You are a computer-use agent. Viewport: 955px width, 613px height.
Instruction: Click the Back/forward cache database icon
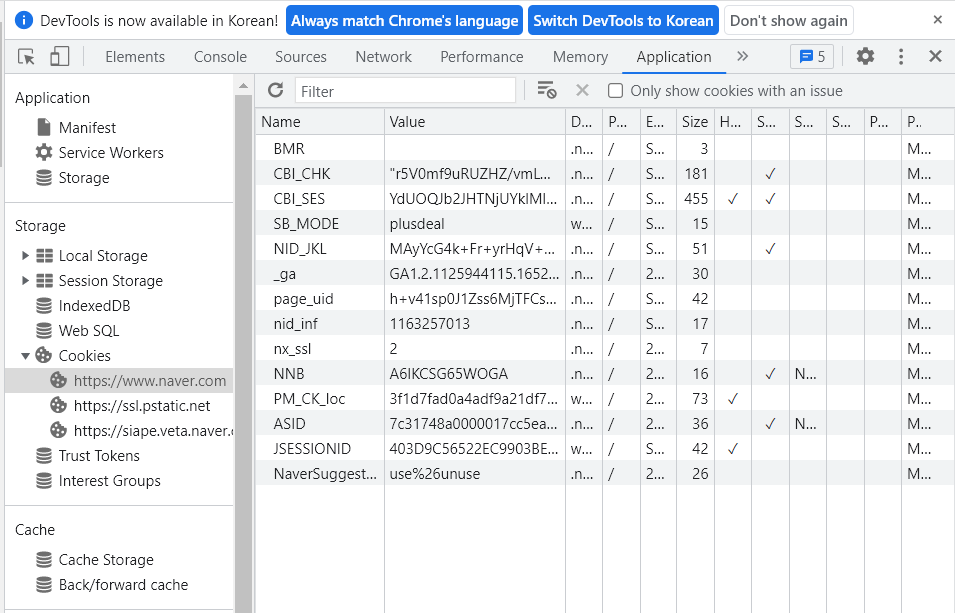(x=44, y=584)
